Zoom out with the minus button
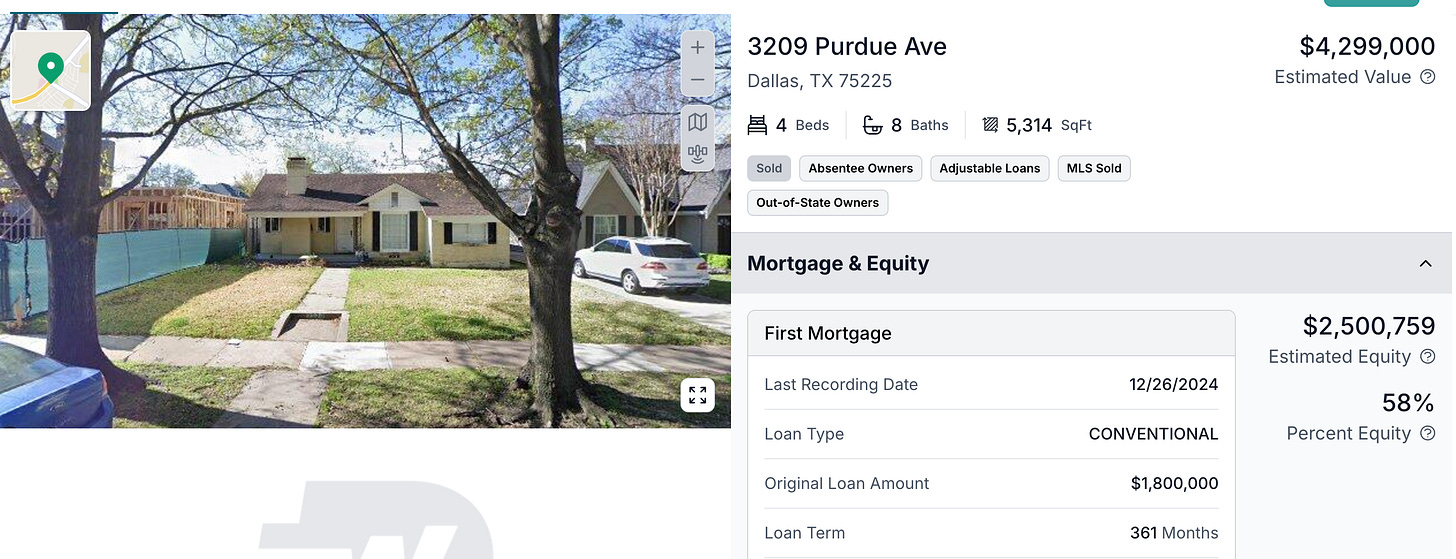 [697, 81]
